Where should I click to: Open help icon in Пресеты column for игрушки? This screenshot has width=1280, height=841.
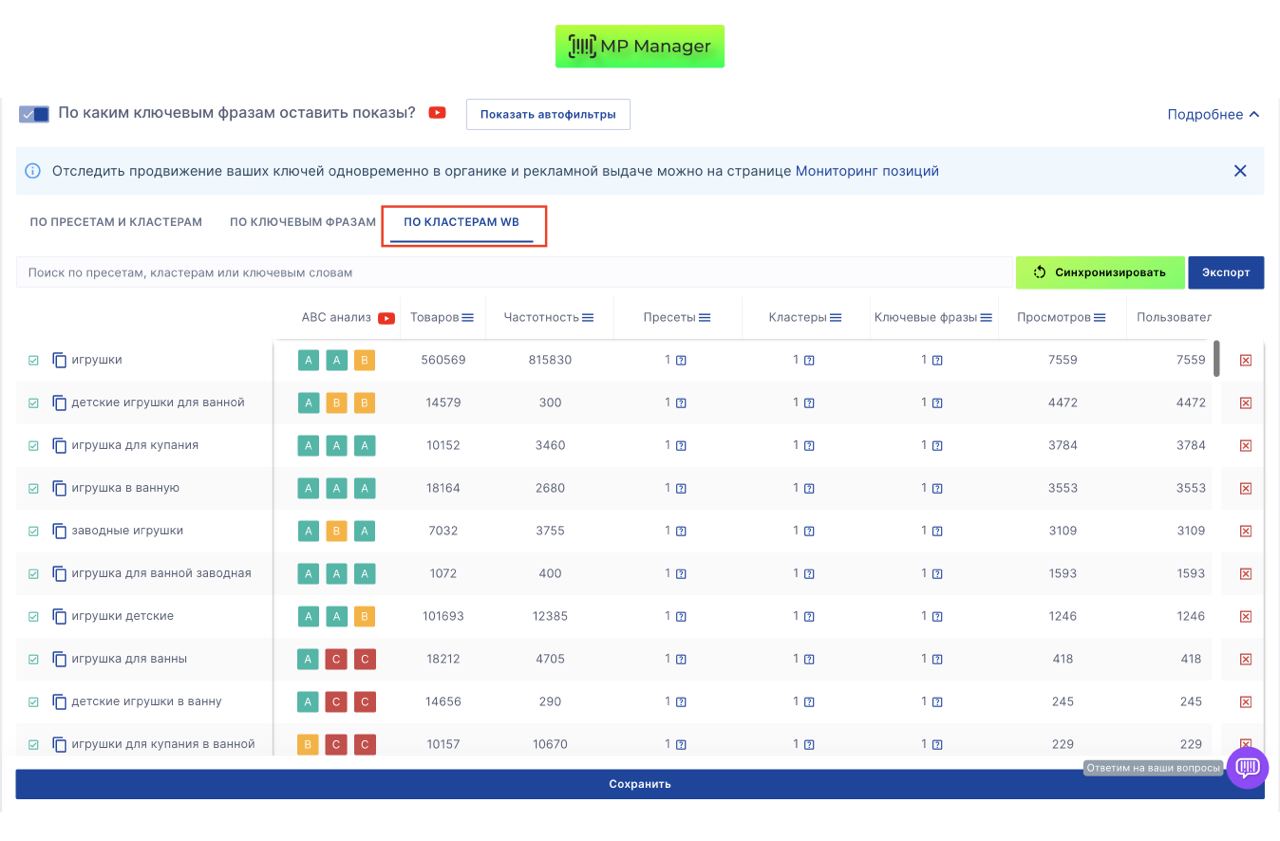tap(681, 361)
